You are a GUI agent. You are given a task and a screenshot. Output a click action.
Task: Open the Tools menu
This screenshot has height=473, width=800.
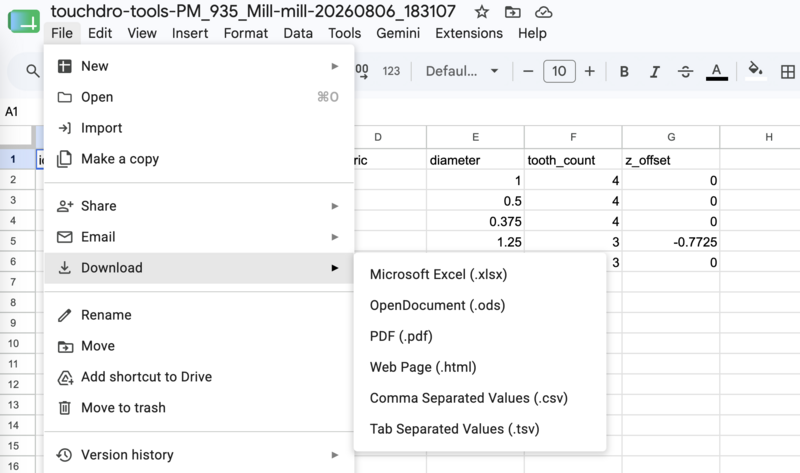[x=344, y=33]
